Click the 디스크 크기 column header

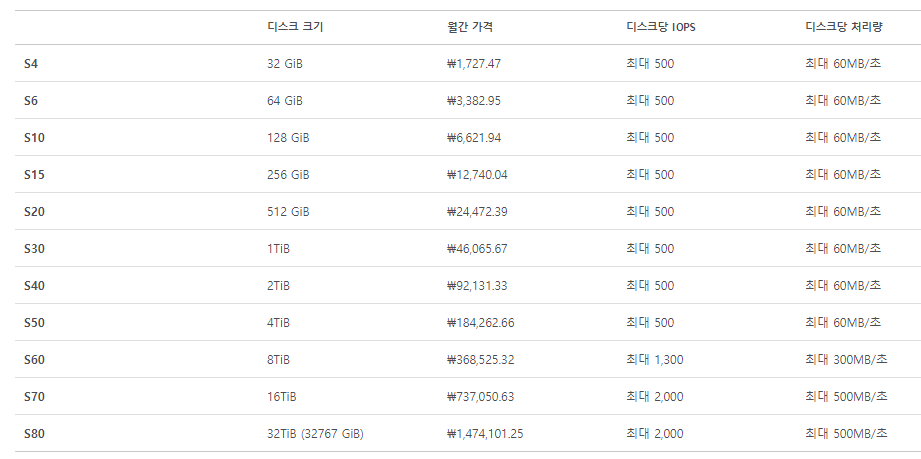(294, 27)
